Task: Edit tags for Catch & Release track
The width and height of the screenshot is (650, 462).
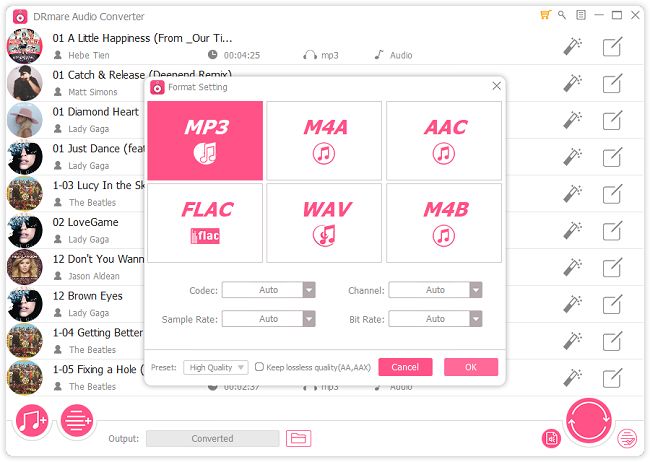Action: click(x=612, y=83)
